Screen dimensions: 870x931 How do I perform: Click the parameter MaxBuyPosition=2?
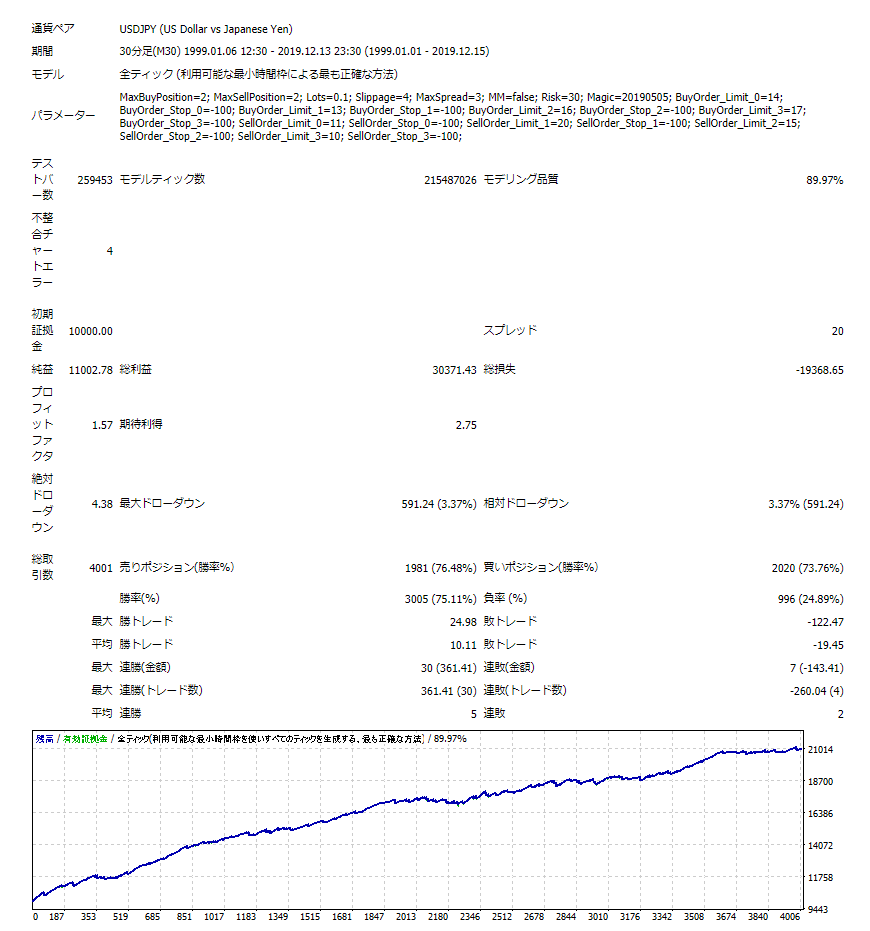click(x=164, y=97)
